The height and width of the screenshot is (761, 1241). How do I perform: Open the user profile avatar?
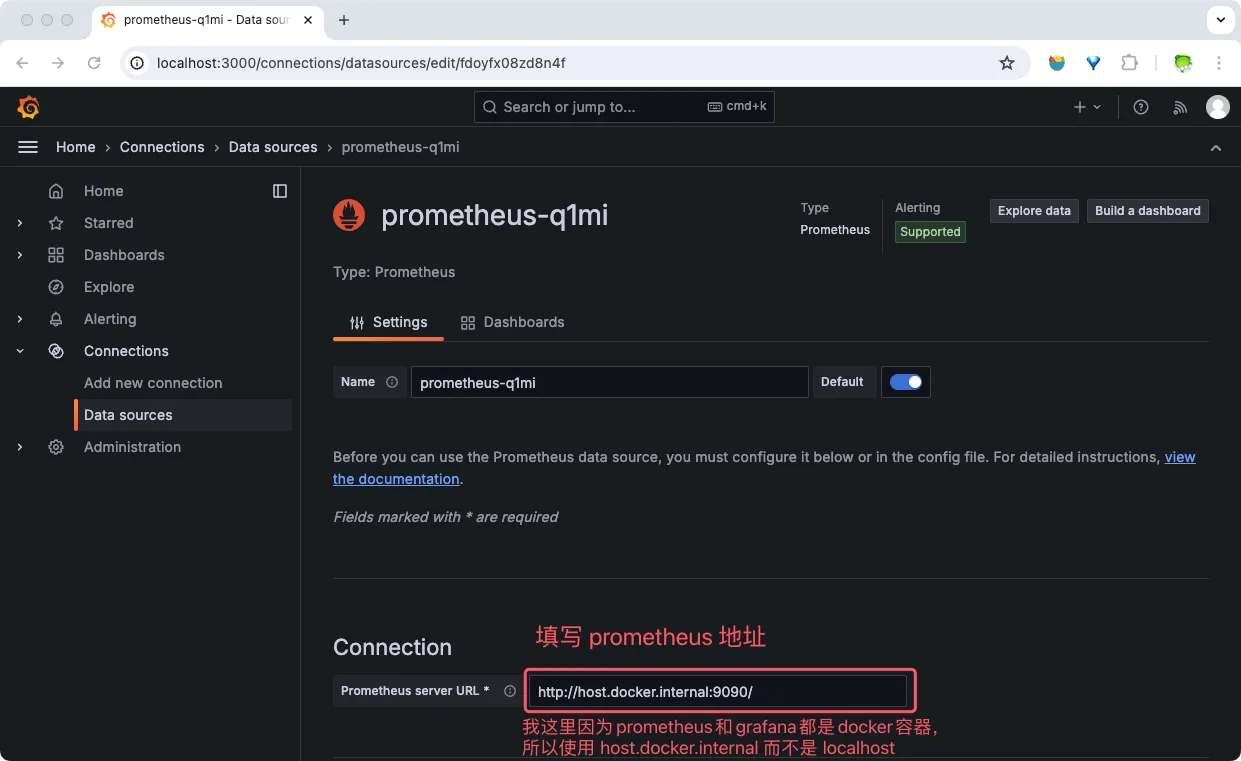[x=1218, y=107]
